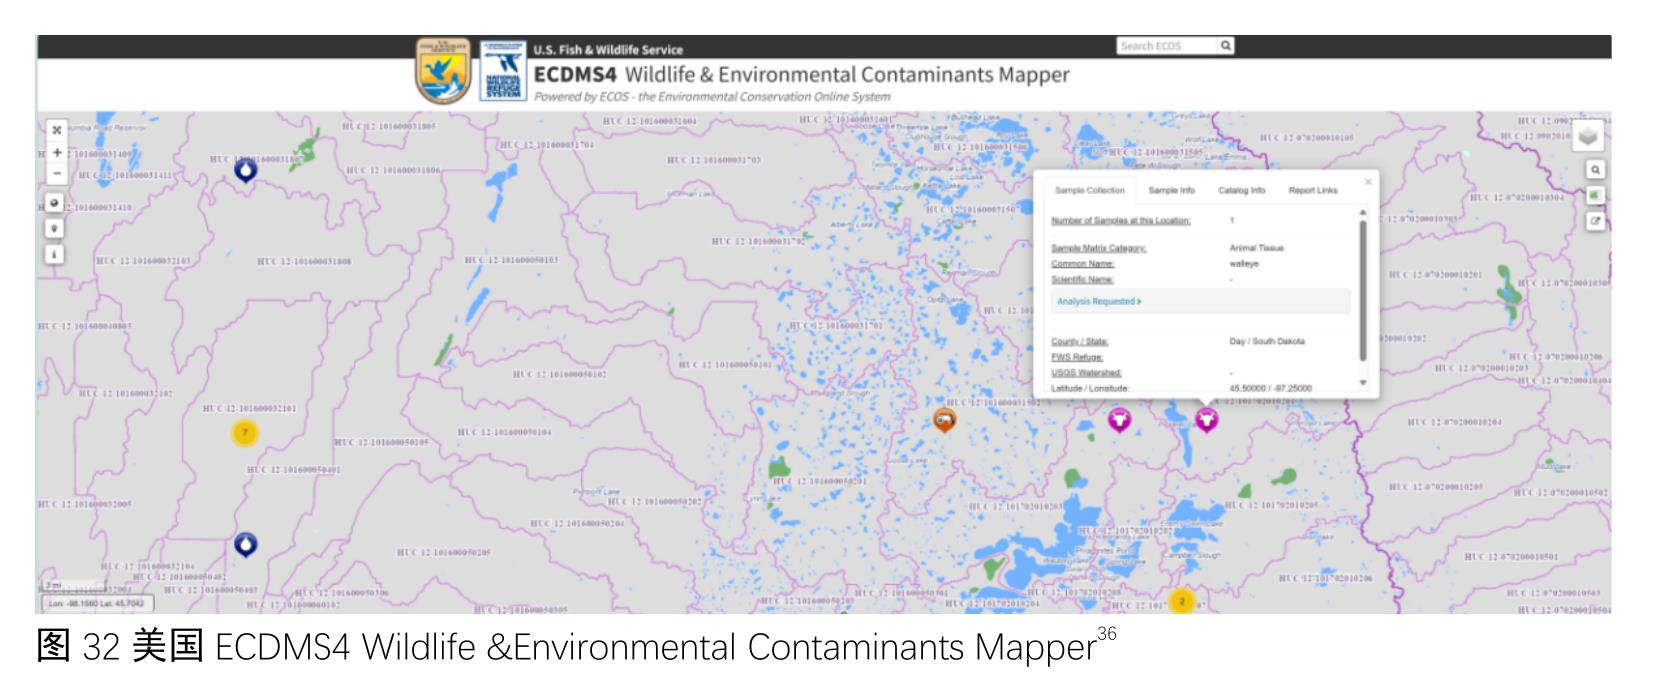Select the Report Links tab
The height and width of the screenshot is (688, 1656).
(1312, 190)
